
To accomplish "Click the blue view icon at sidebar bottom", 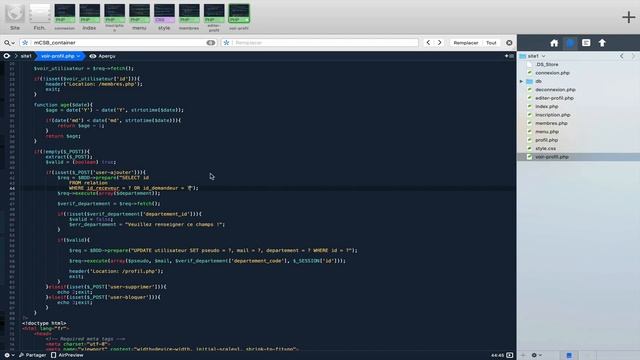I will 569,355.
